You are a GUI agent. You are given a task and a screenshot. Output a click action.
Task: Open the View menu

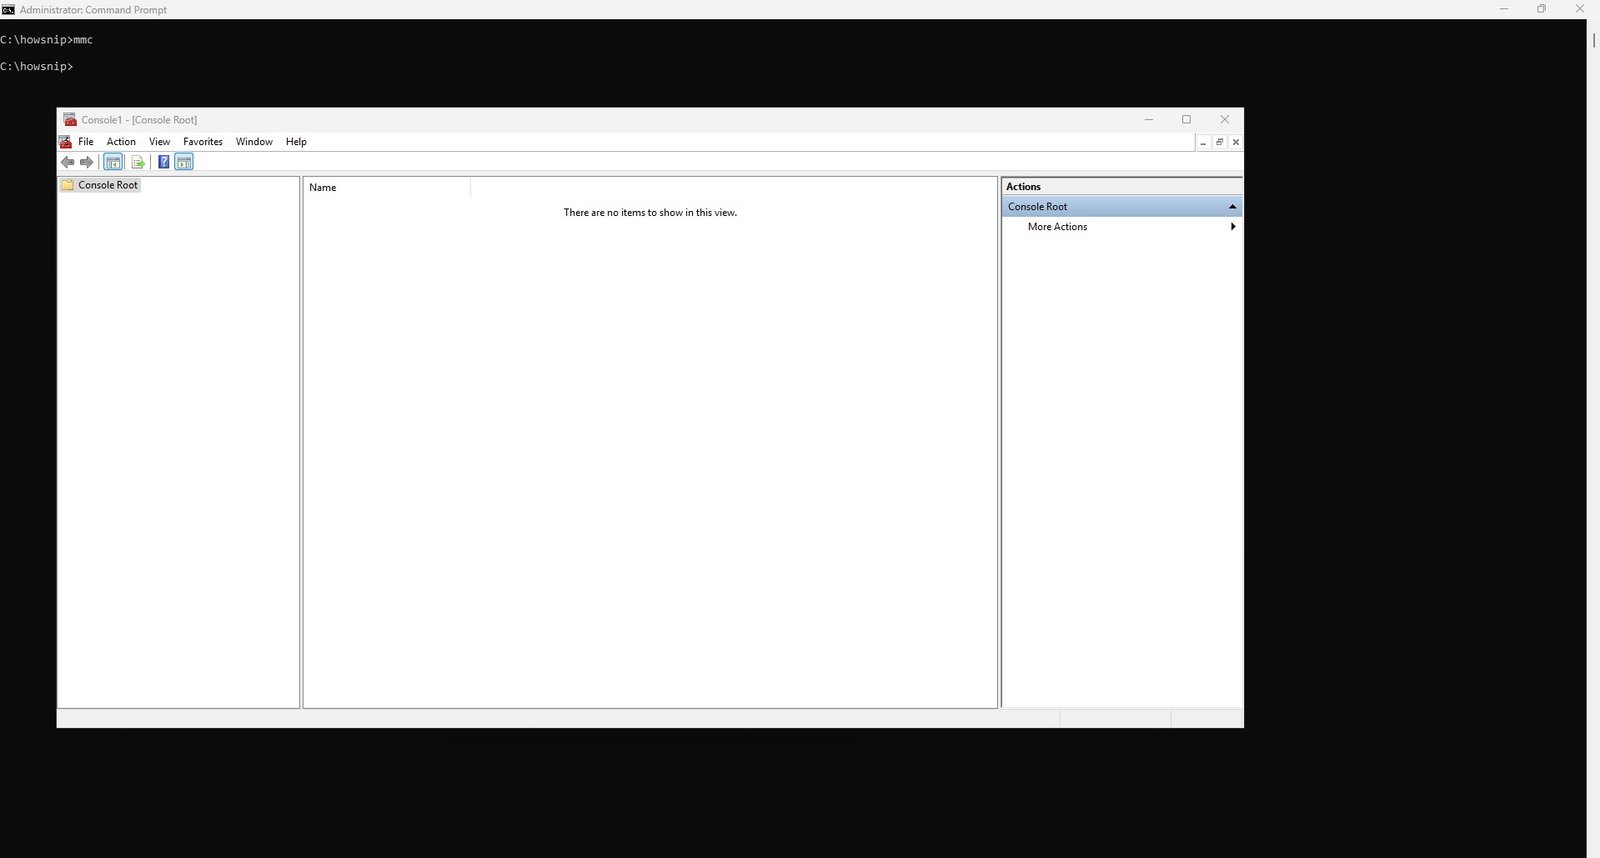160,142
